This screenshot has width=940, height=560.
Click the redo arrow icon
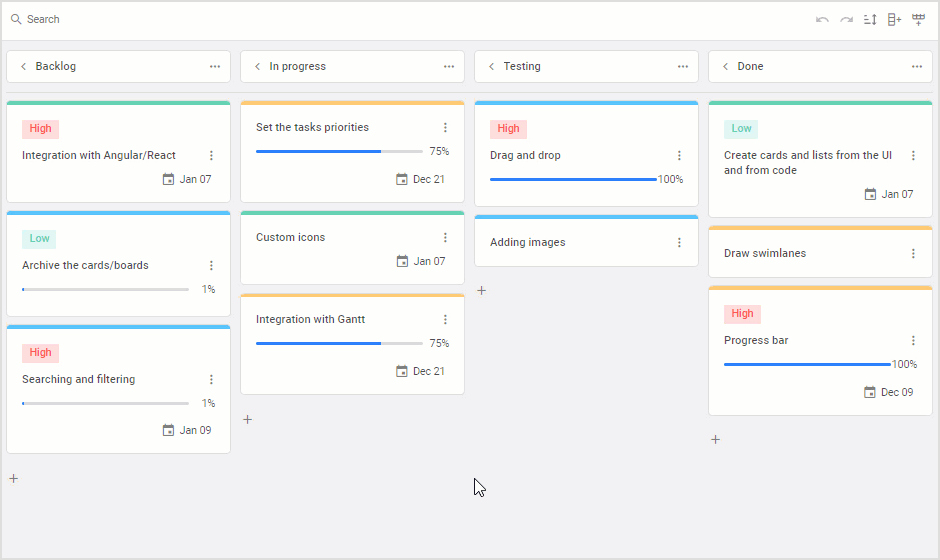pos(846,20)
